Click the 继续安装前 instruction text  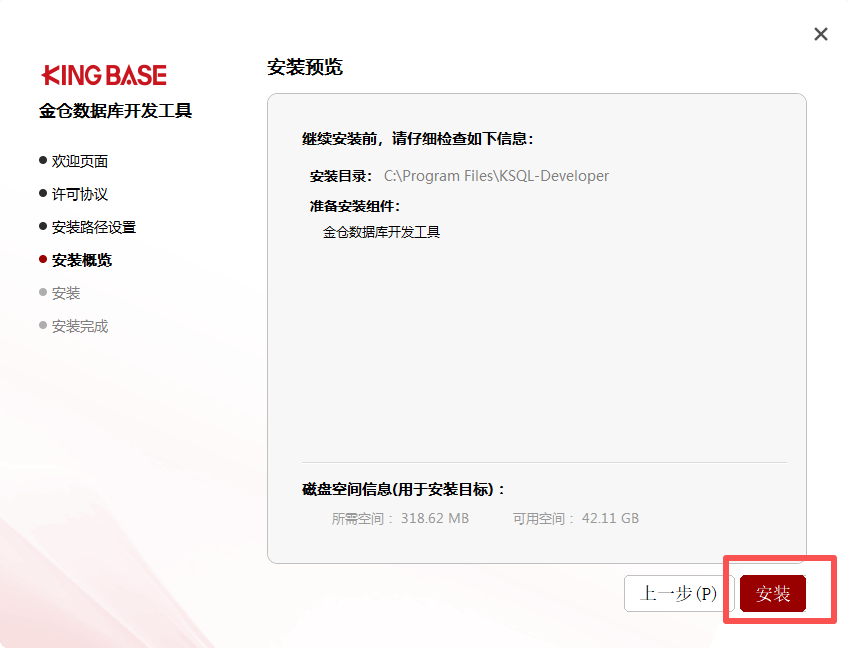coord(418,139)
